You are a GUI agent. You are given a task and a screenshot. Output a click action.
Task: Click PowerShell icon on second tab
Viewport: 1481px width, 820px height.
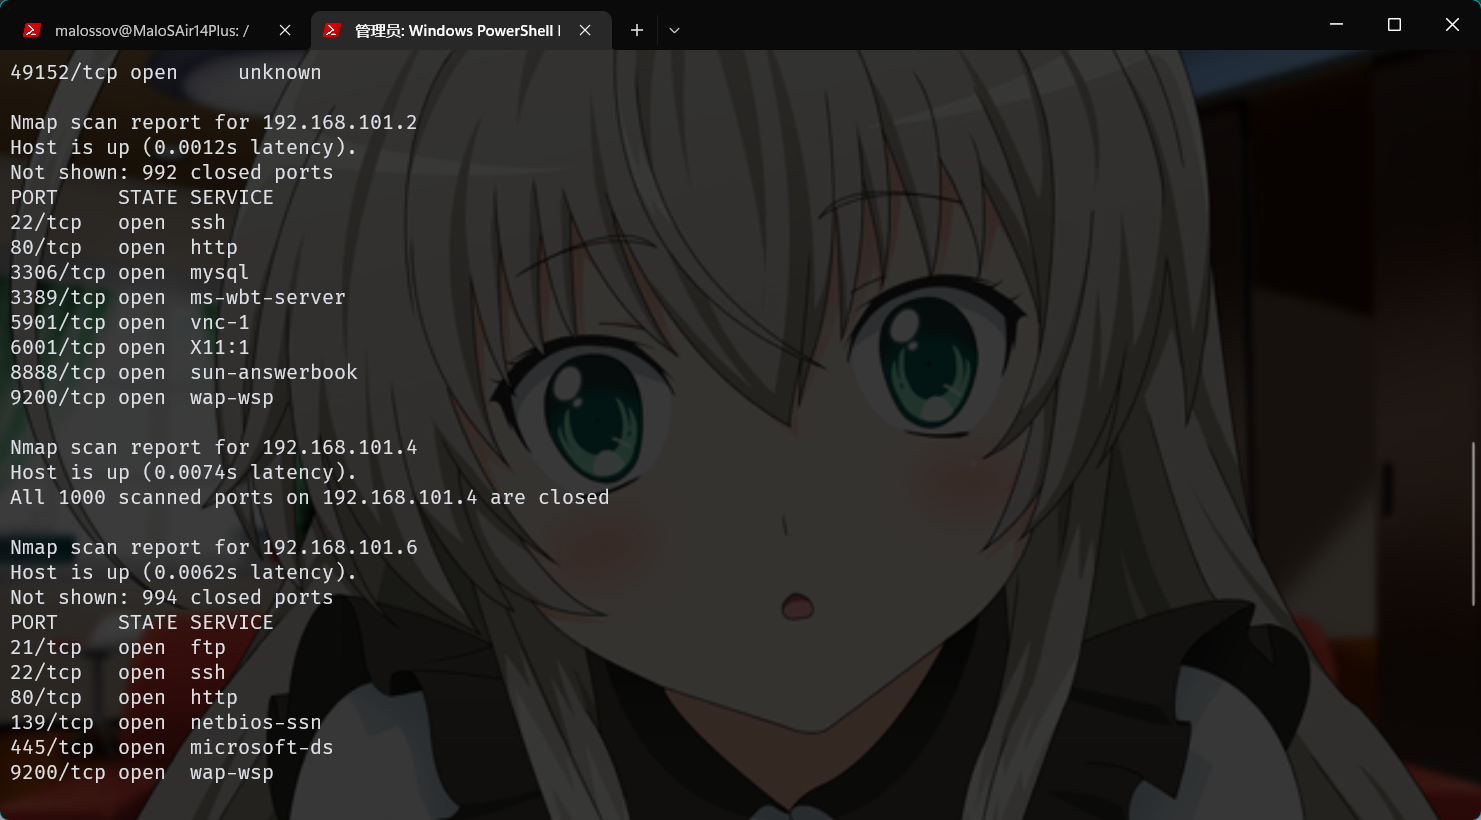click(x=332, y=30)
